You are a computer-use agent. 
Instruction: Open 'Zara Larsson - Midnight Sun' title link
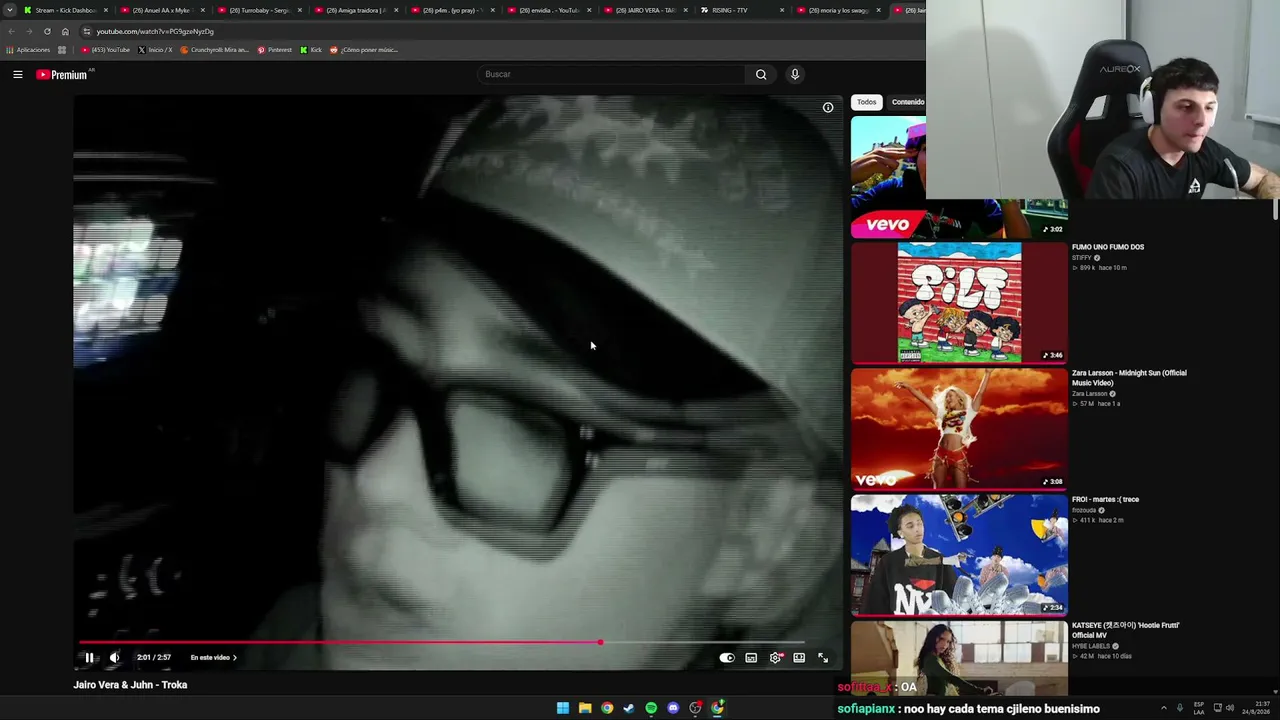(x=1130, y=378)
